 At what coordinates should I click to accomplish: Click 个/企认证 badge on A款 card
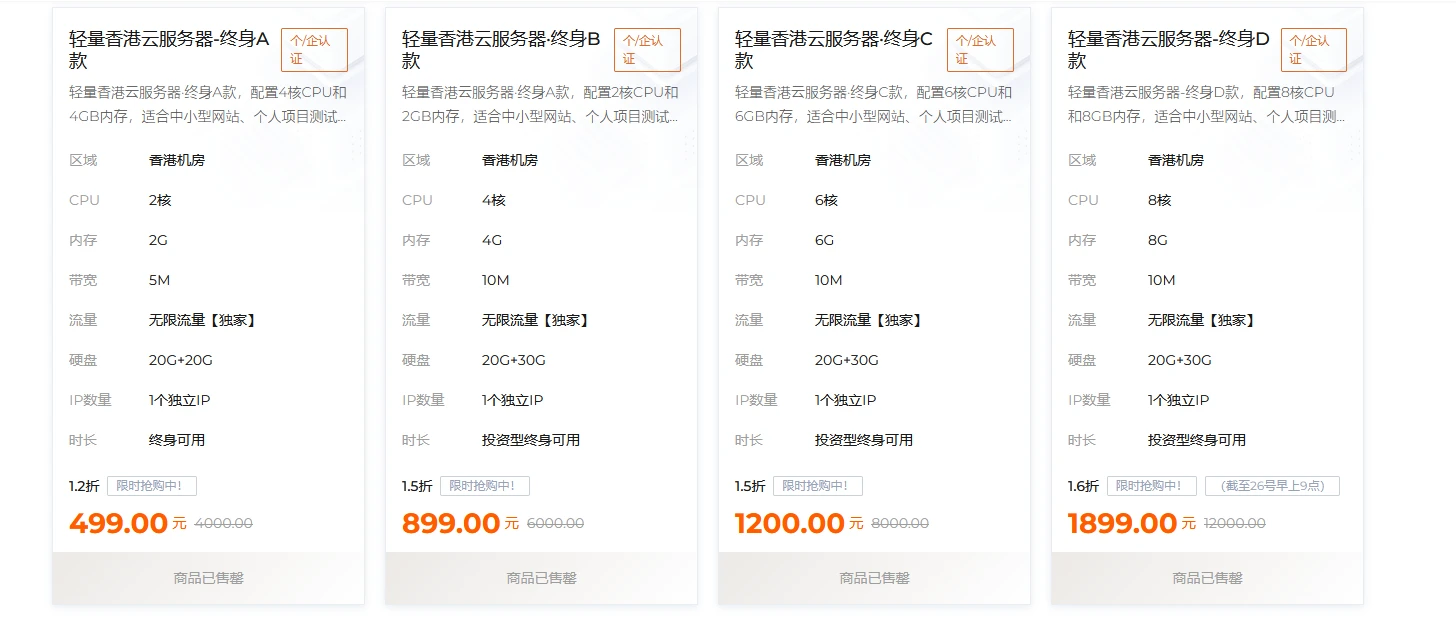pos(314,49)
